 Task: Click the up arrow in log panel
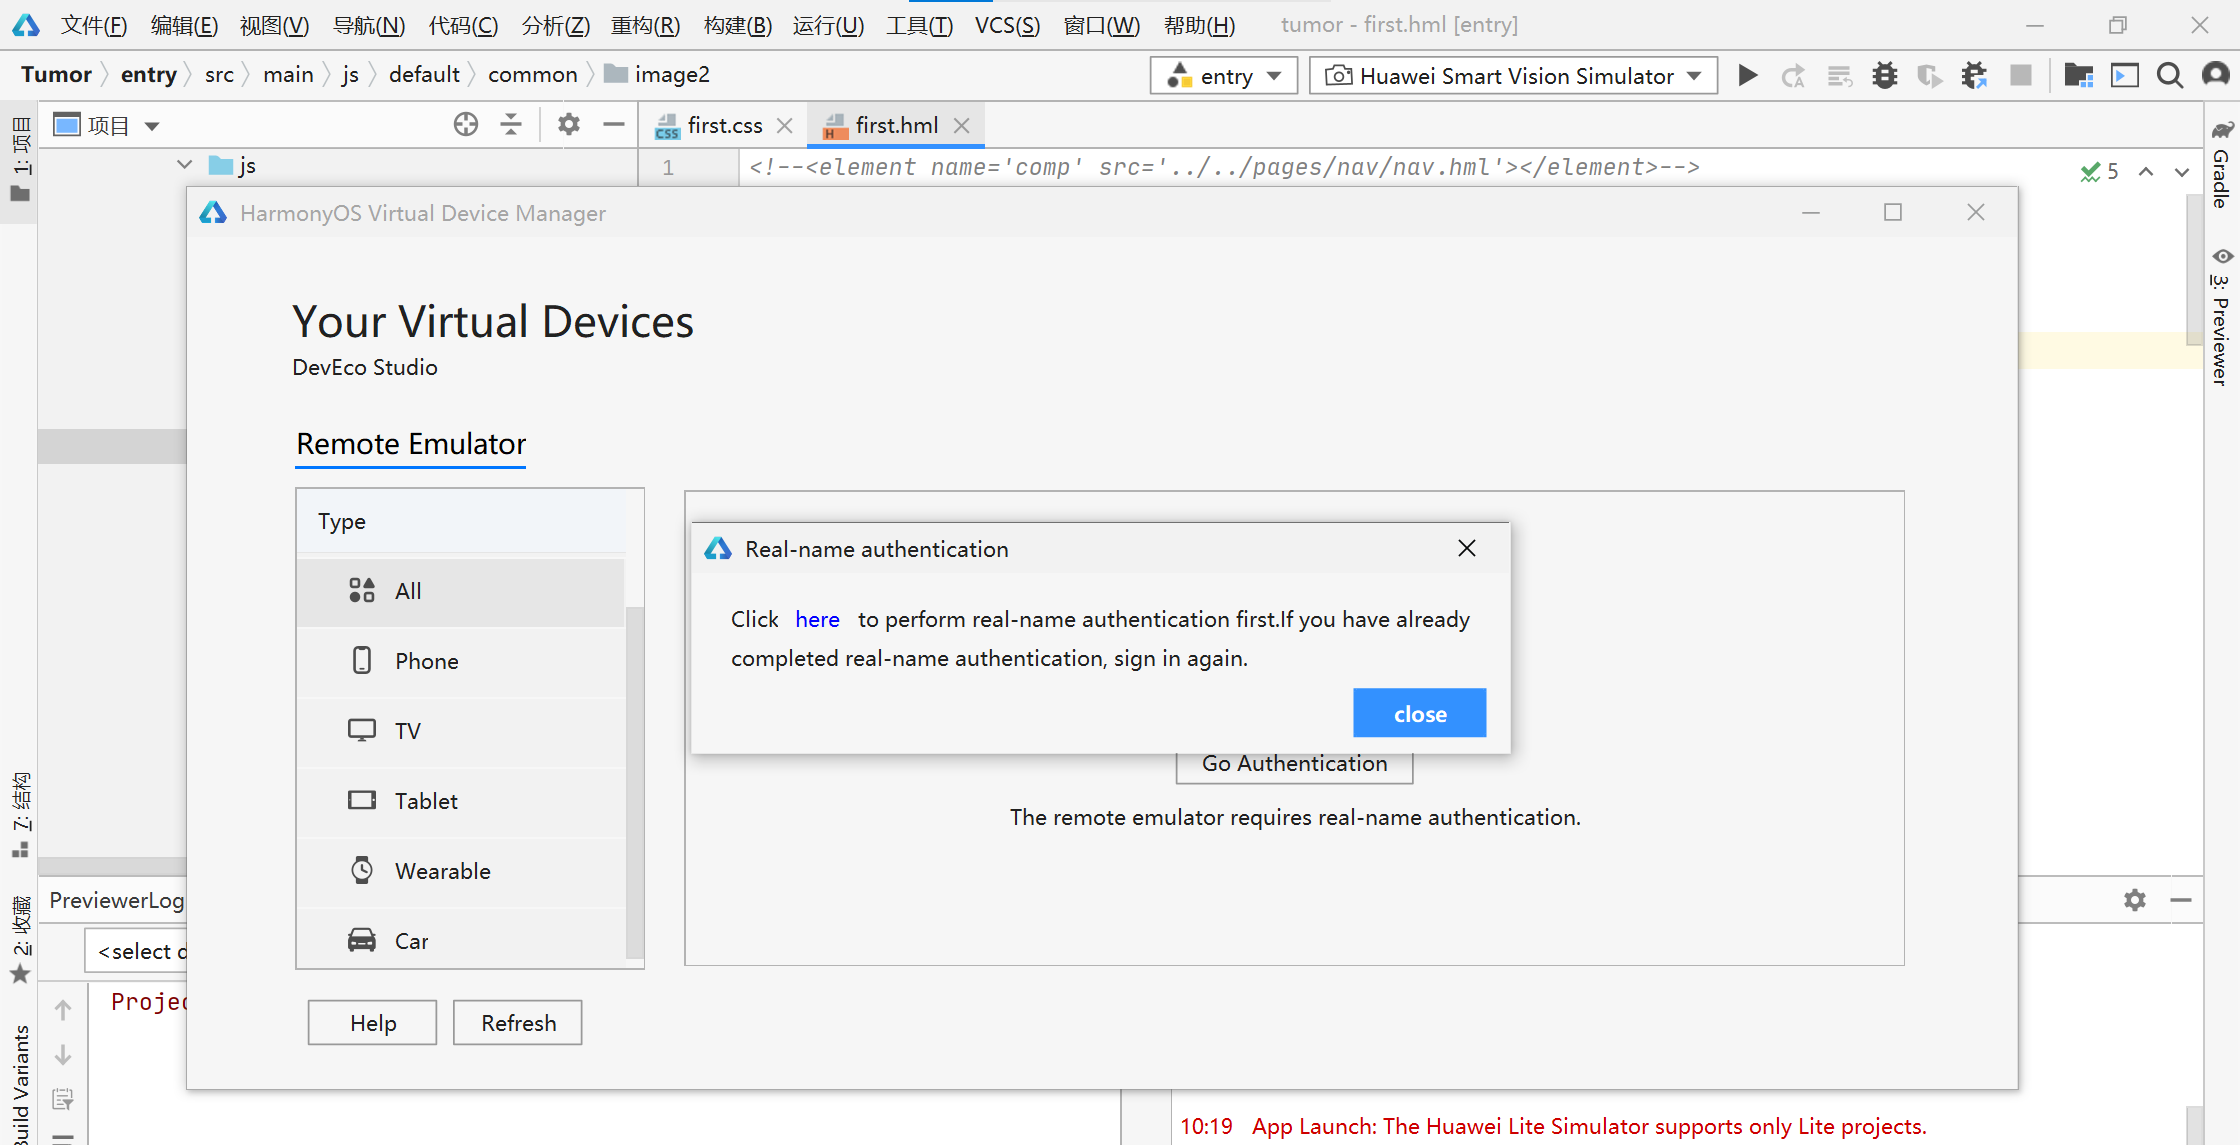(62, 1010)
